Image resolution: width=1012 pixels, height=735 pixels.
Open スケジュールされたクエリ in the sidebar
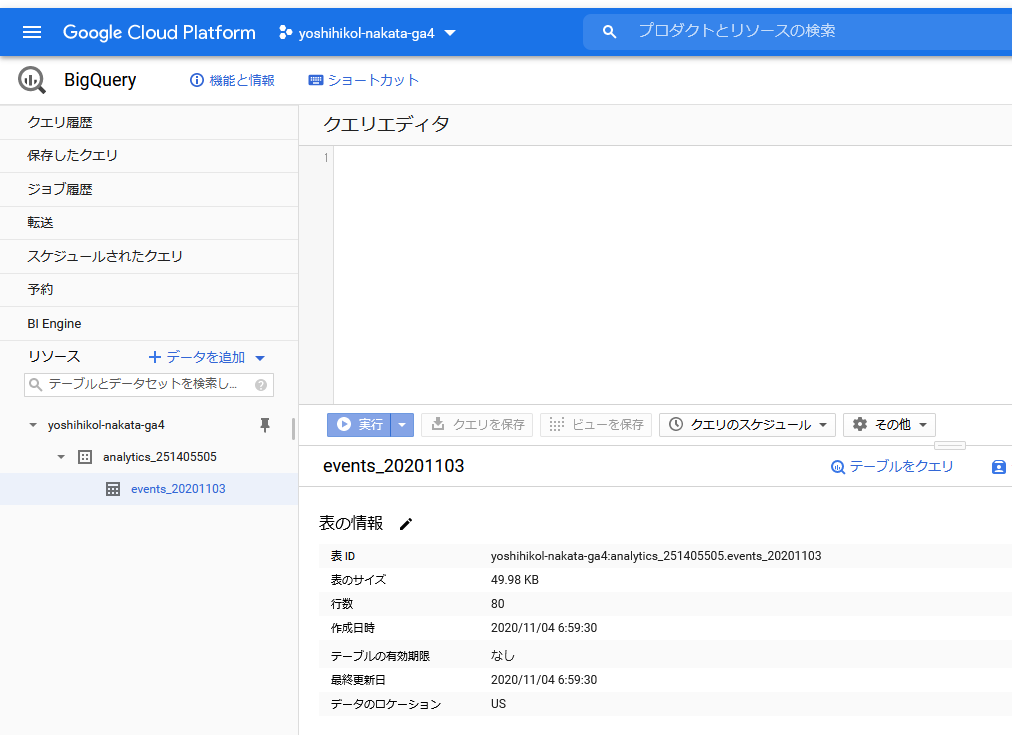pyautogui.click(x=149, y=256)
